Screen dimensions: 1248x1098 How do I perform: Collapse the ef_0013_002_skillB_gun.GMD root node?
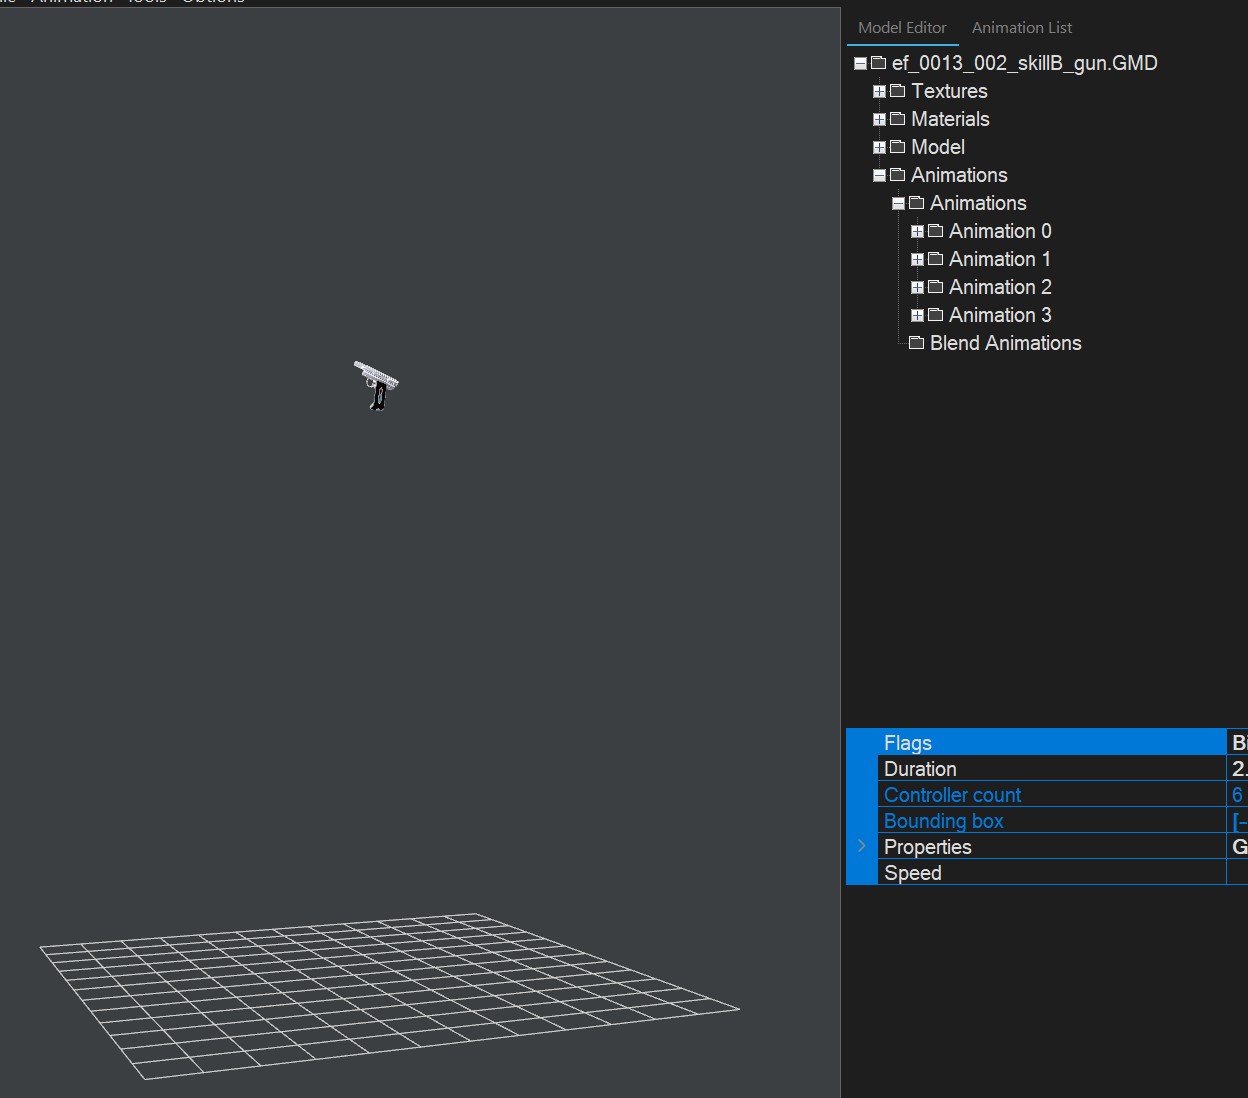pyautogui.click(x=860, y=63)
